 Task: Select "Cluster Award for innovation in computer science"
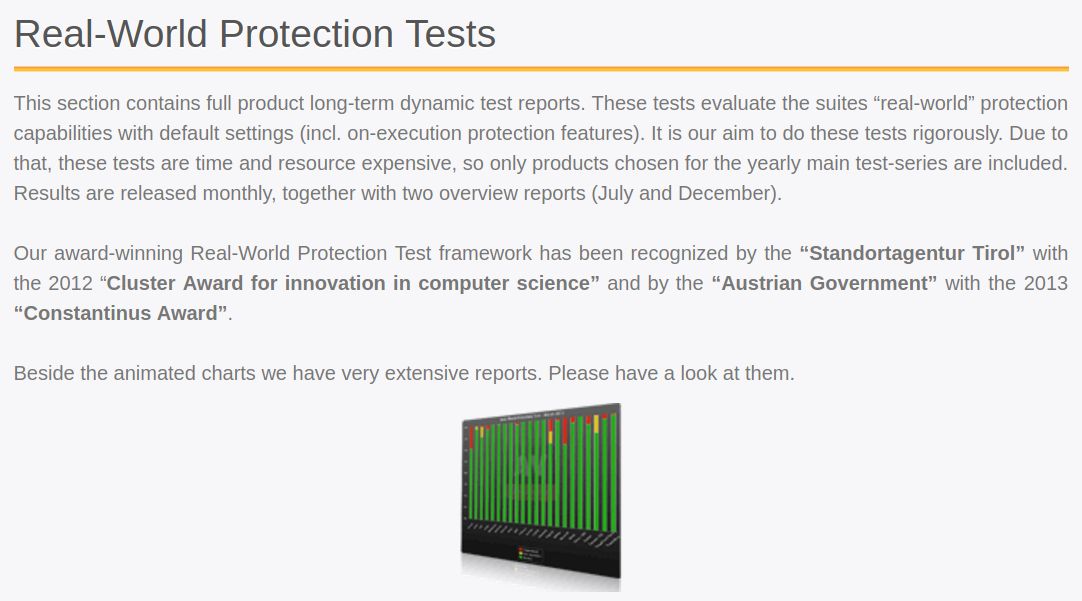(x=353, y=283)
